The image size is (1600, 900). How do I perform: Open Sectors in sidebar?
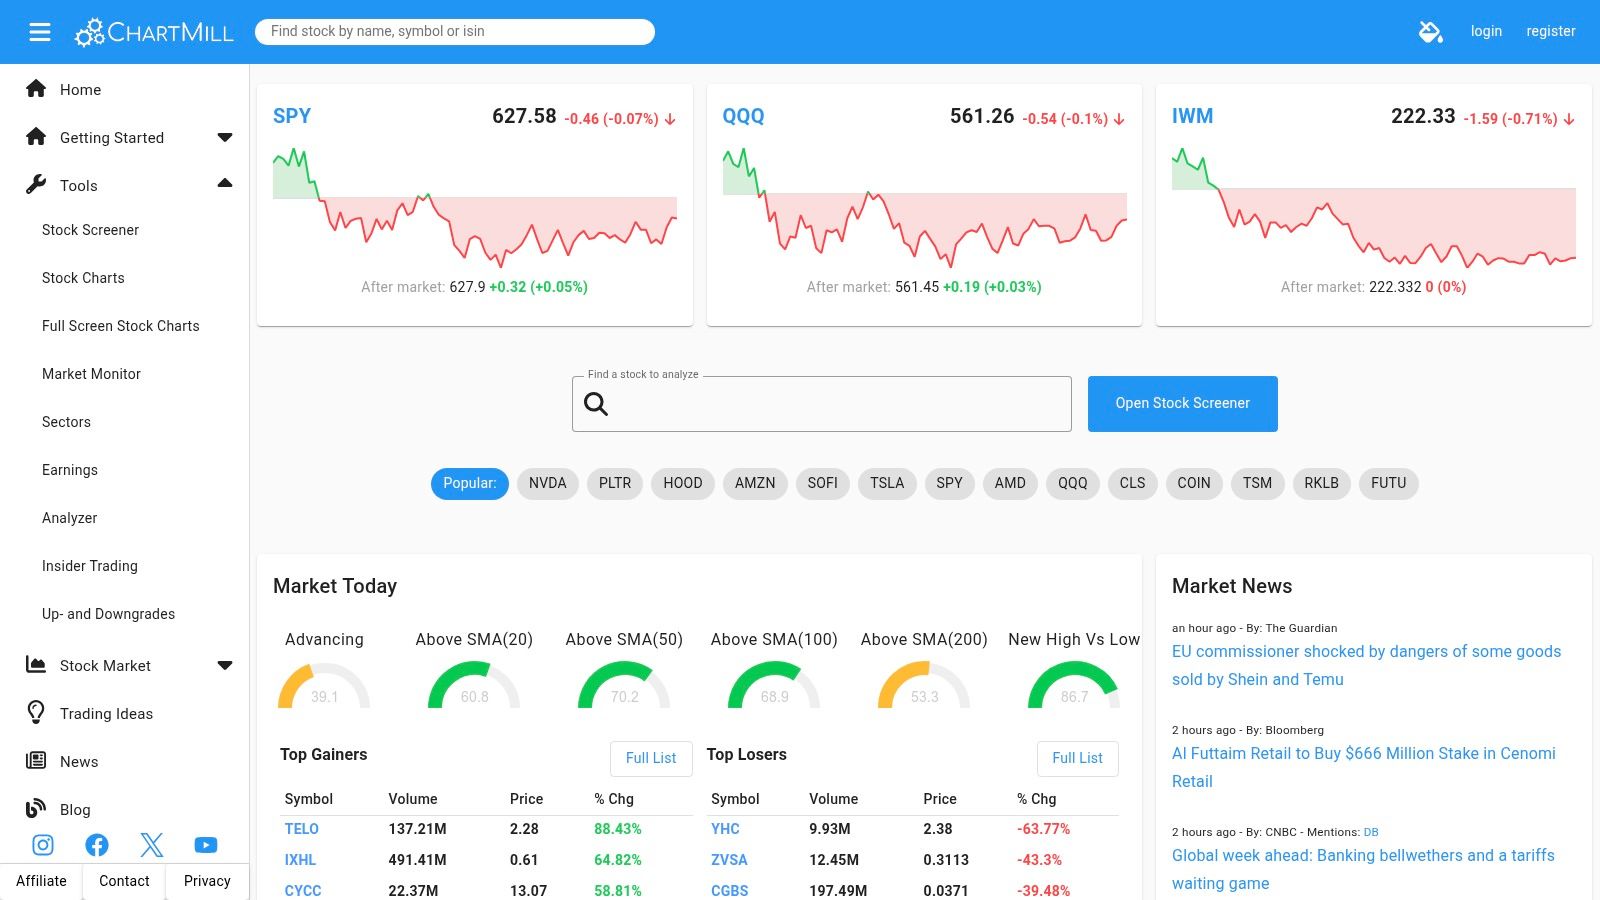tap(66, 422)
